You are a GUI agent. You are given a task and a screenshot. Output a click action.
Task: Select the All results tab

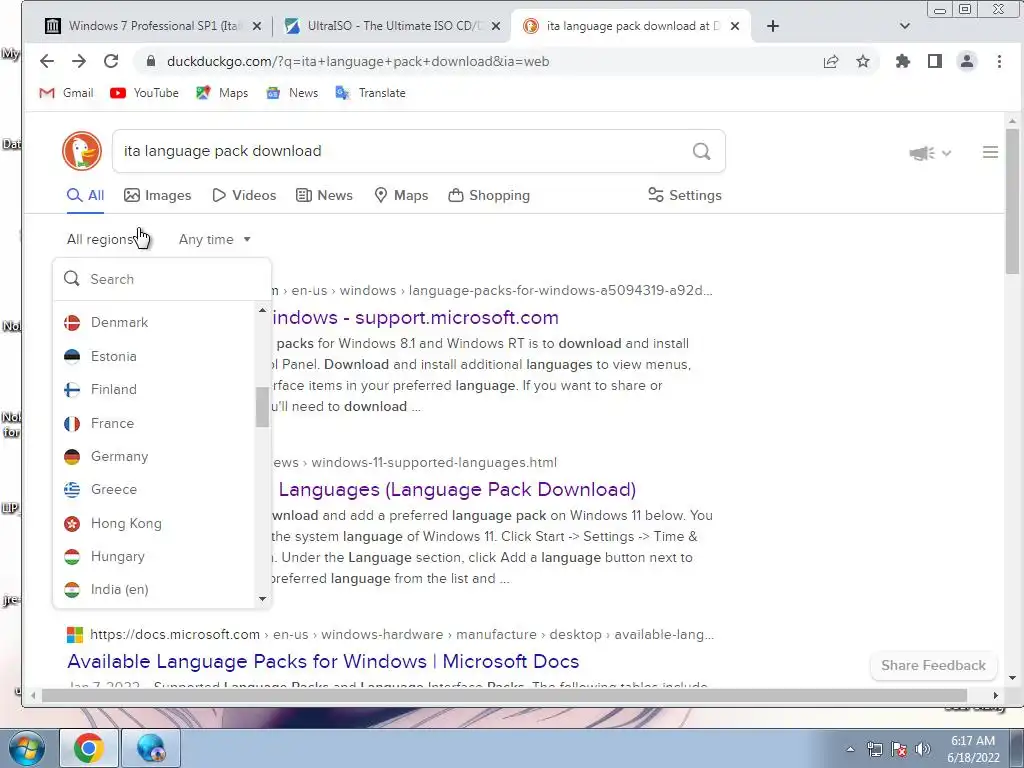[86, 195]
